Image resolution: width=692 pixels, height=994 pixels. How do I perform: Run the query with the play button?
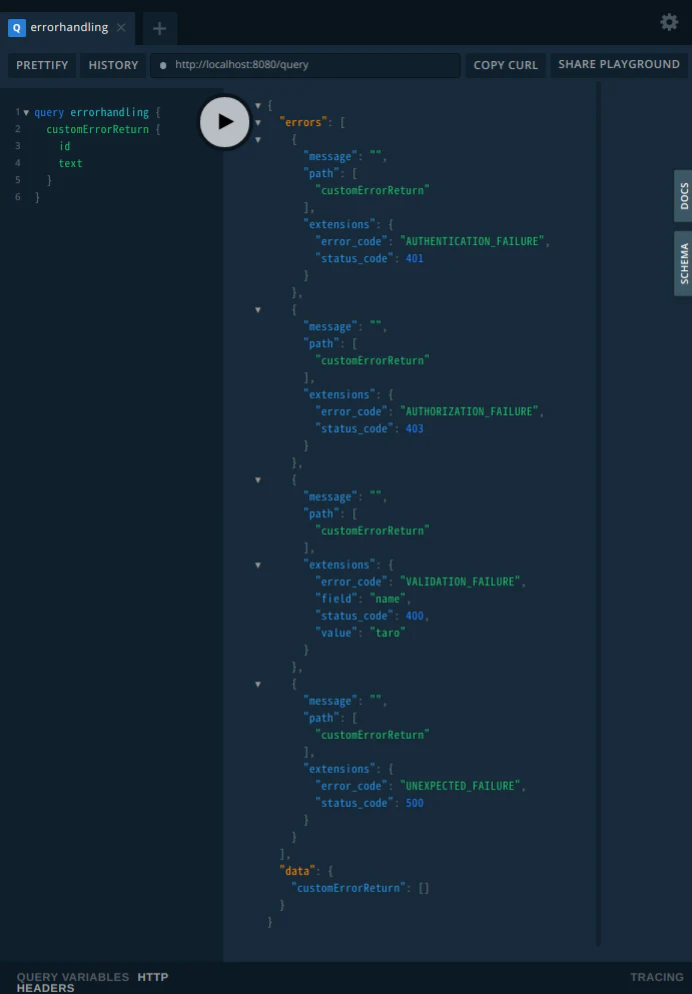pyautogui.click(x=226, y=122)
